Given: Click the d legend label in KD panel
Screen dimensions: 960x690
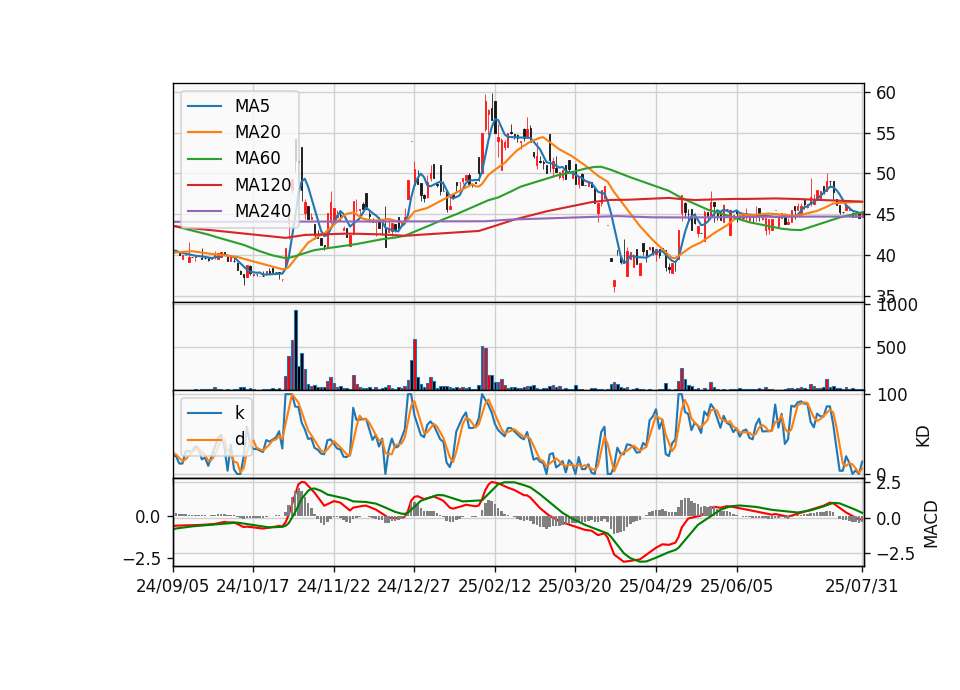Looking at the screenshot, I should coord(239,439).
